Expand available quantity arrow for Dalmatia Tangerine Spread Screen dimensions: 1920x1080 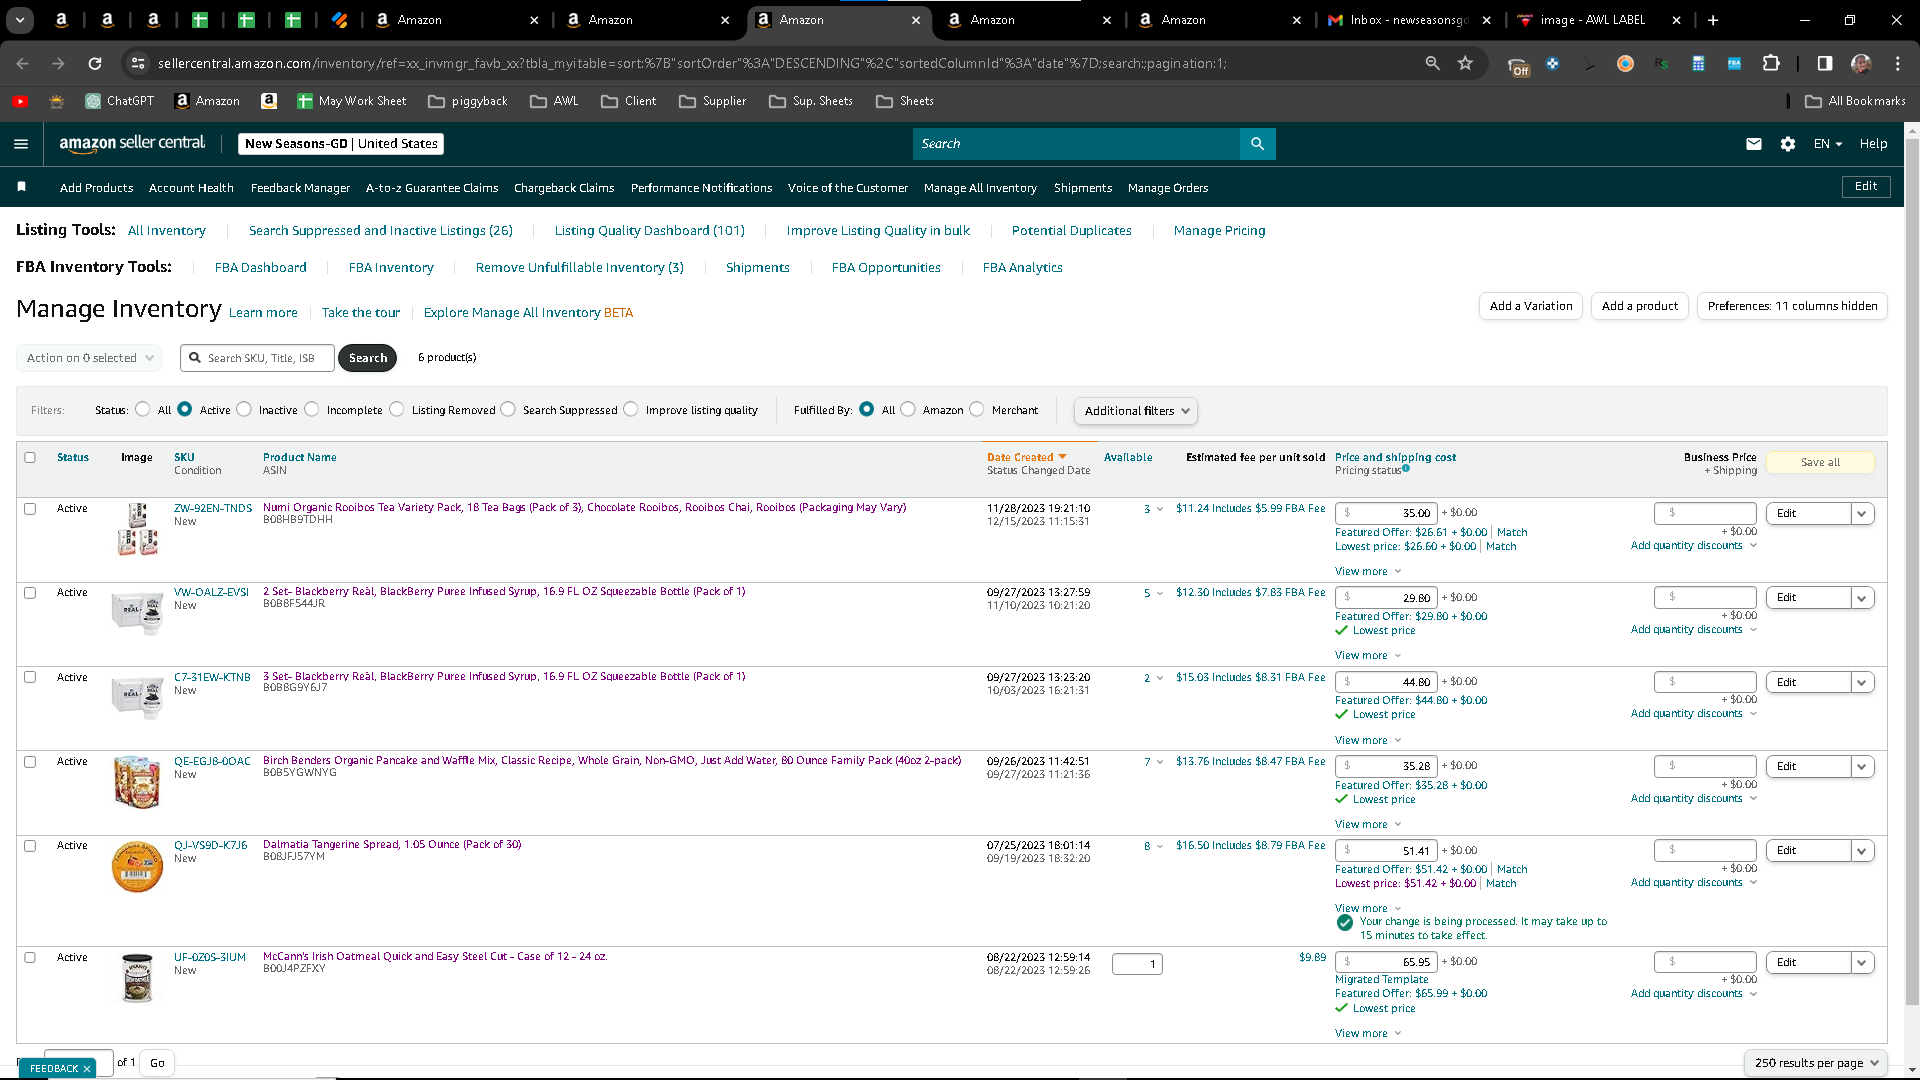(1160, 846)
